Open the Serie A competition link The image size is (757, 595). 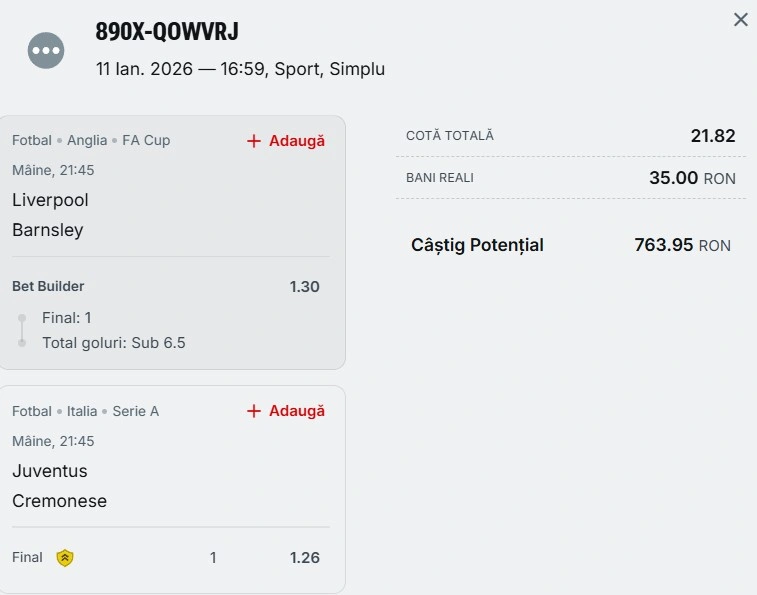[135, 411]
